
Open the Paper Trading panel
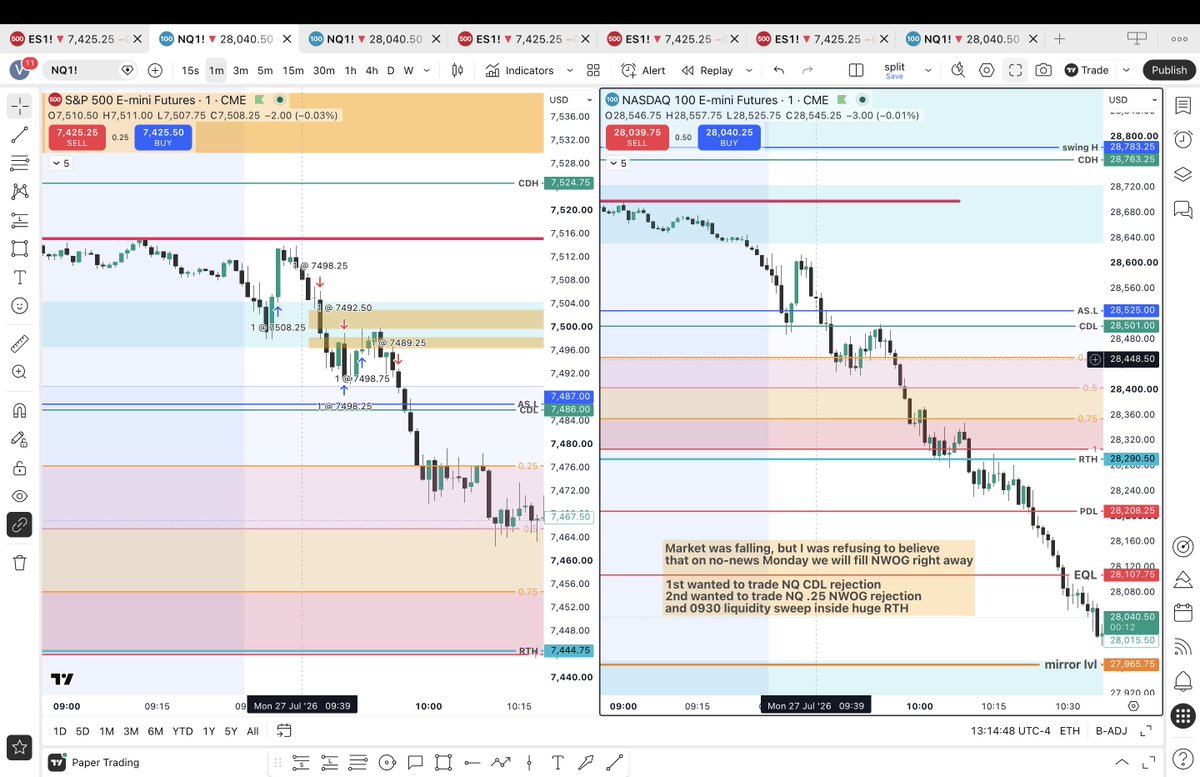click(x=94, y=763)
